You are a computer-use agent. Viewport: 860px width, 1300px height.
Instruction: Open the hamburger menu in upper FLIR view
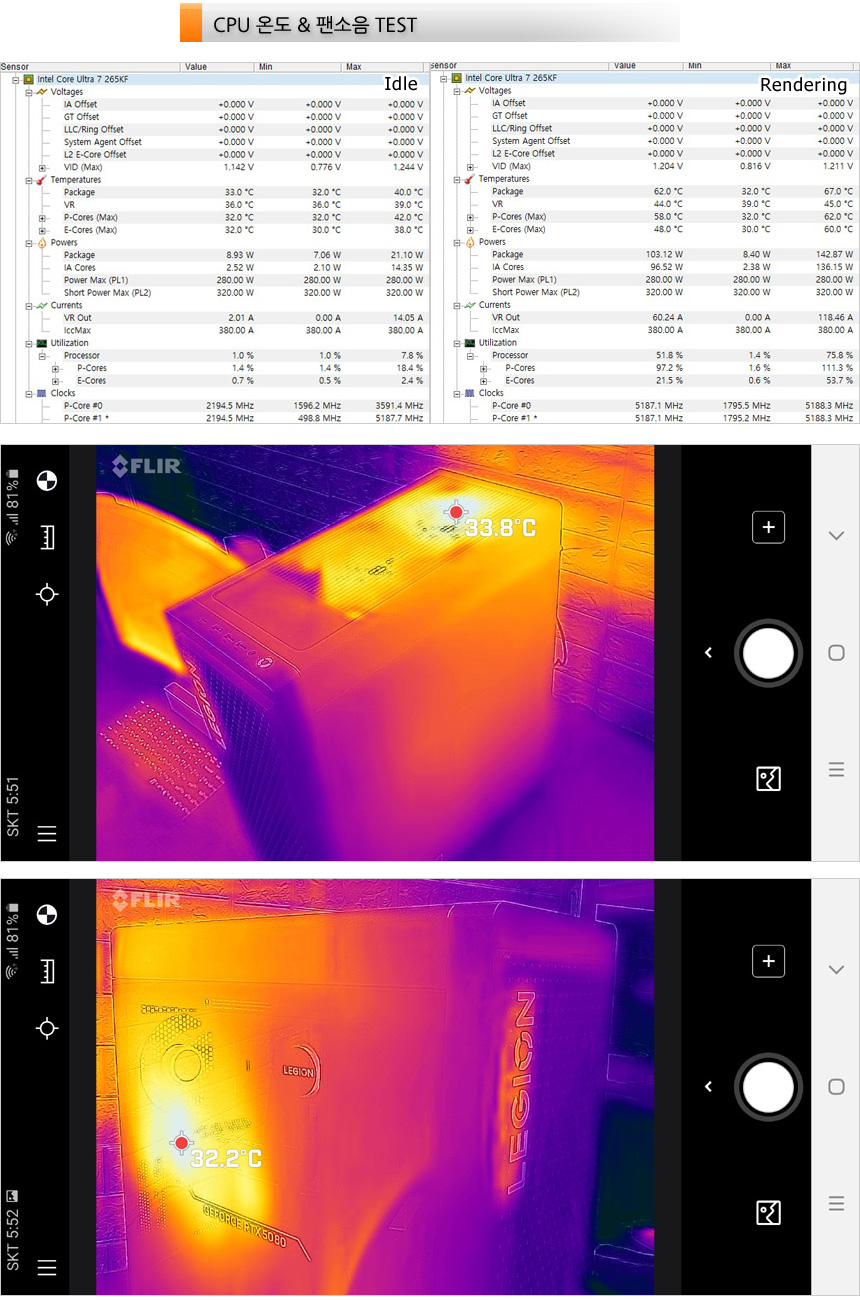point(46,834)
